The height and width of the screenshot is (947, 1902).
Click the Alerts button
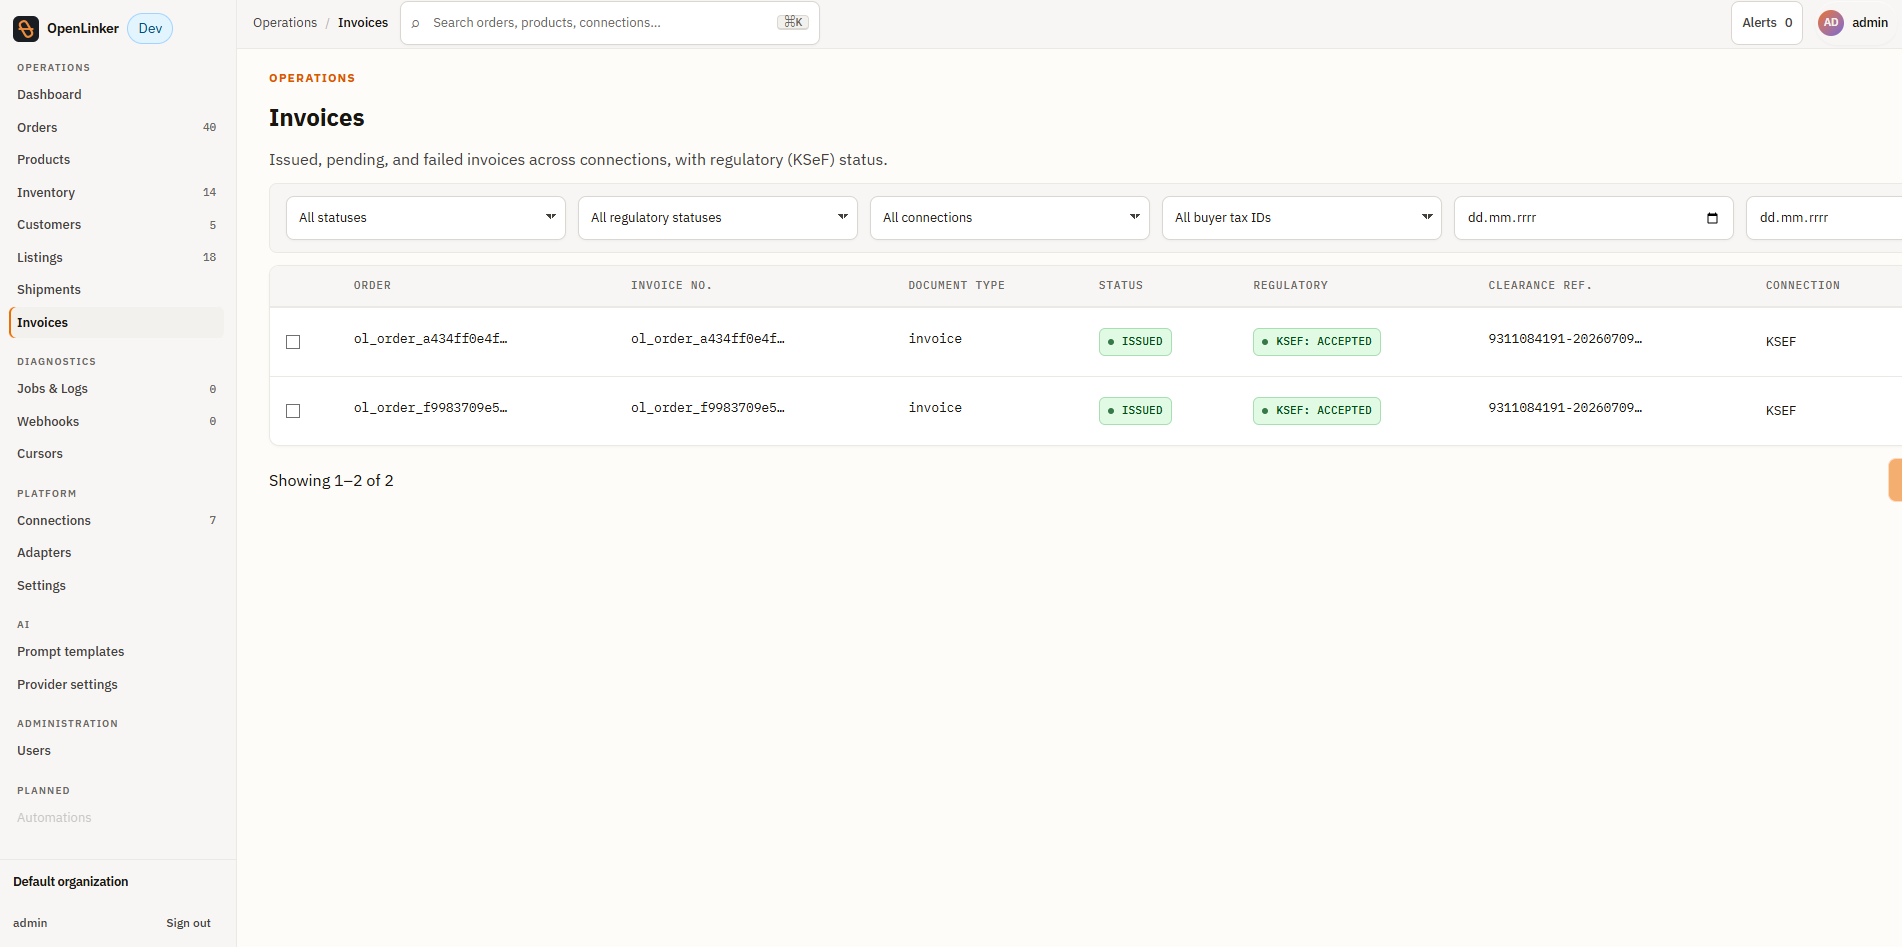pos(1766,23)
